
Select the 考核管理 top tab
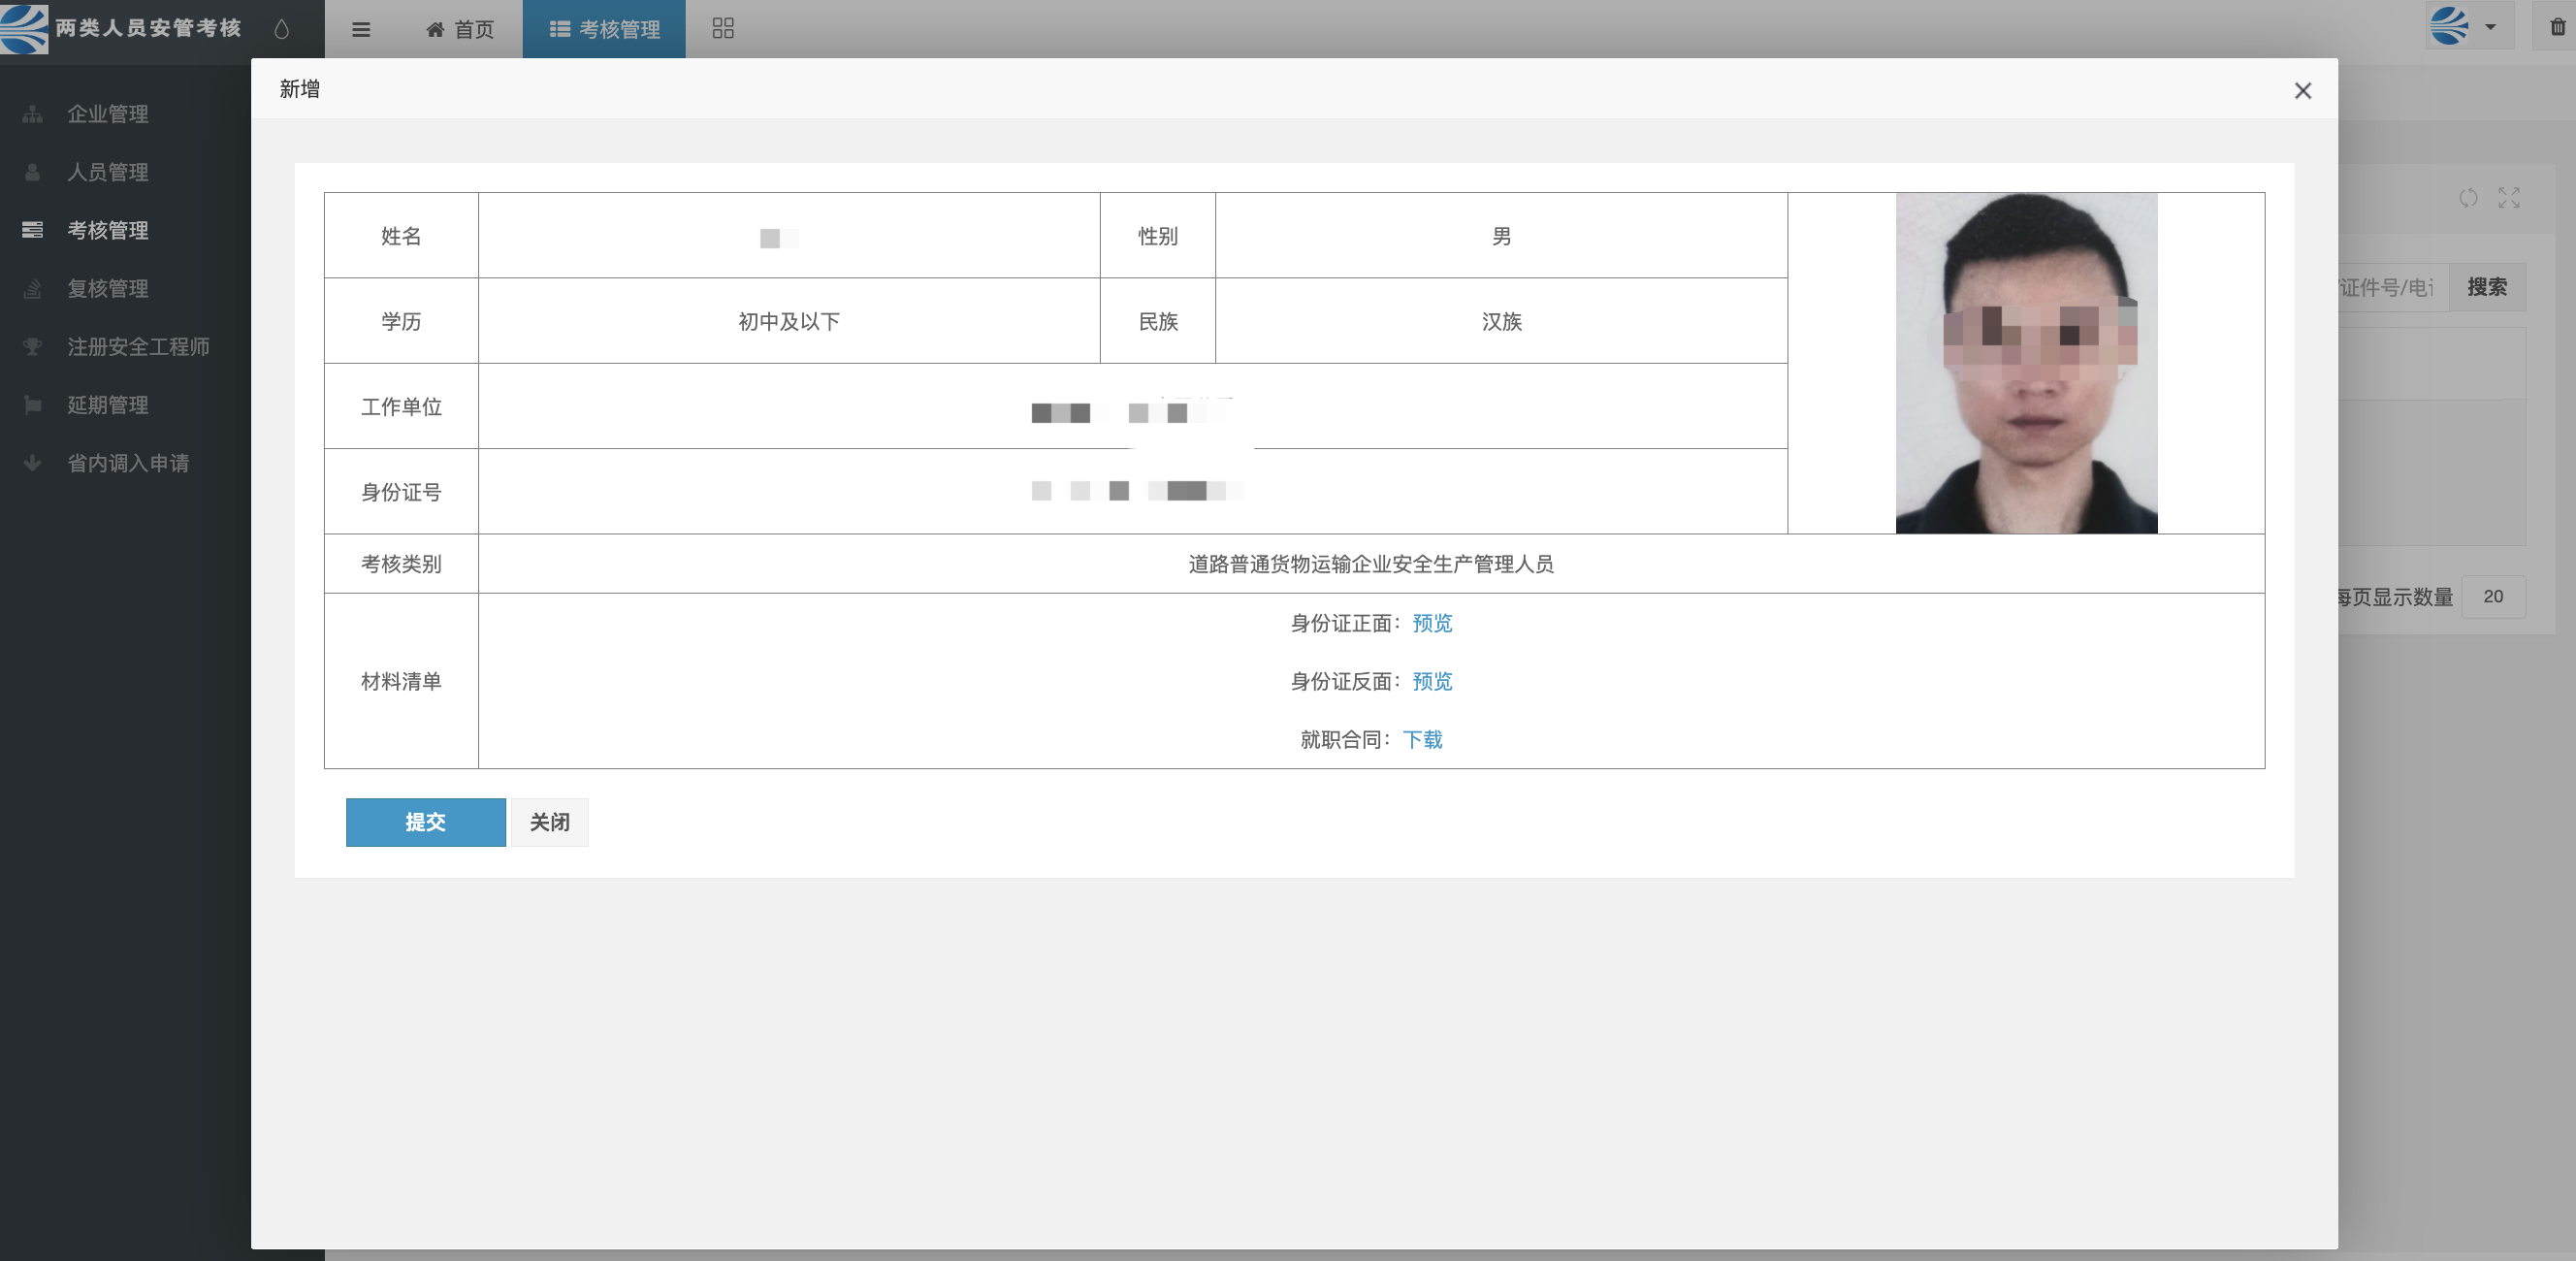point(604,29)
